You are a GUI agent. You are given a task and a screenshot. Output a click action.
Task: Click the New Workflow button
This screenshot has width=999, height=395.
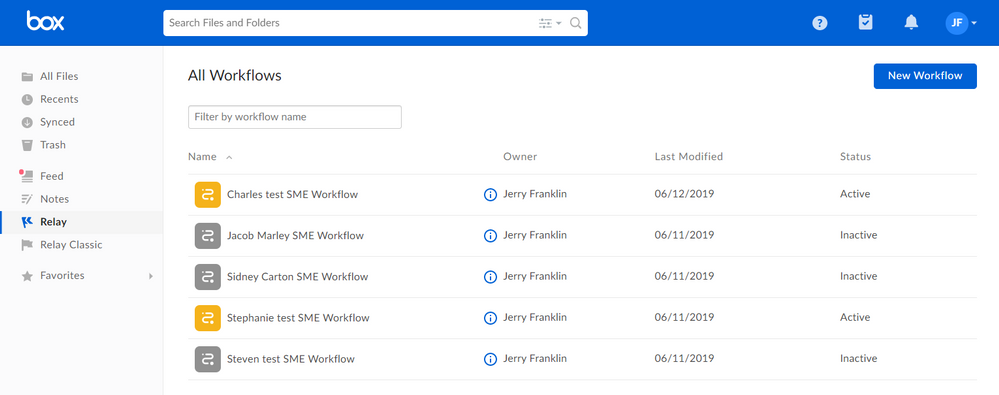click(x=925, y=76)
